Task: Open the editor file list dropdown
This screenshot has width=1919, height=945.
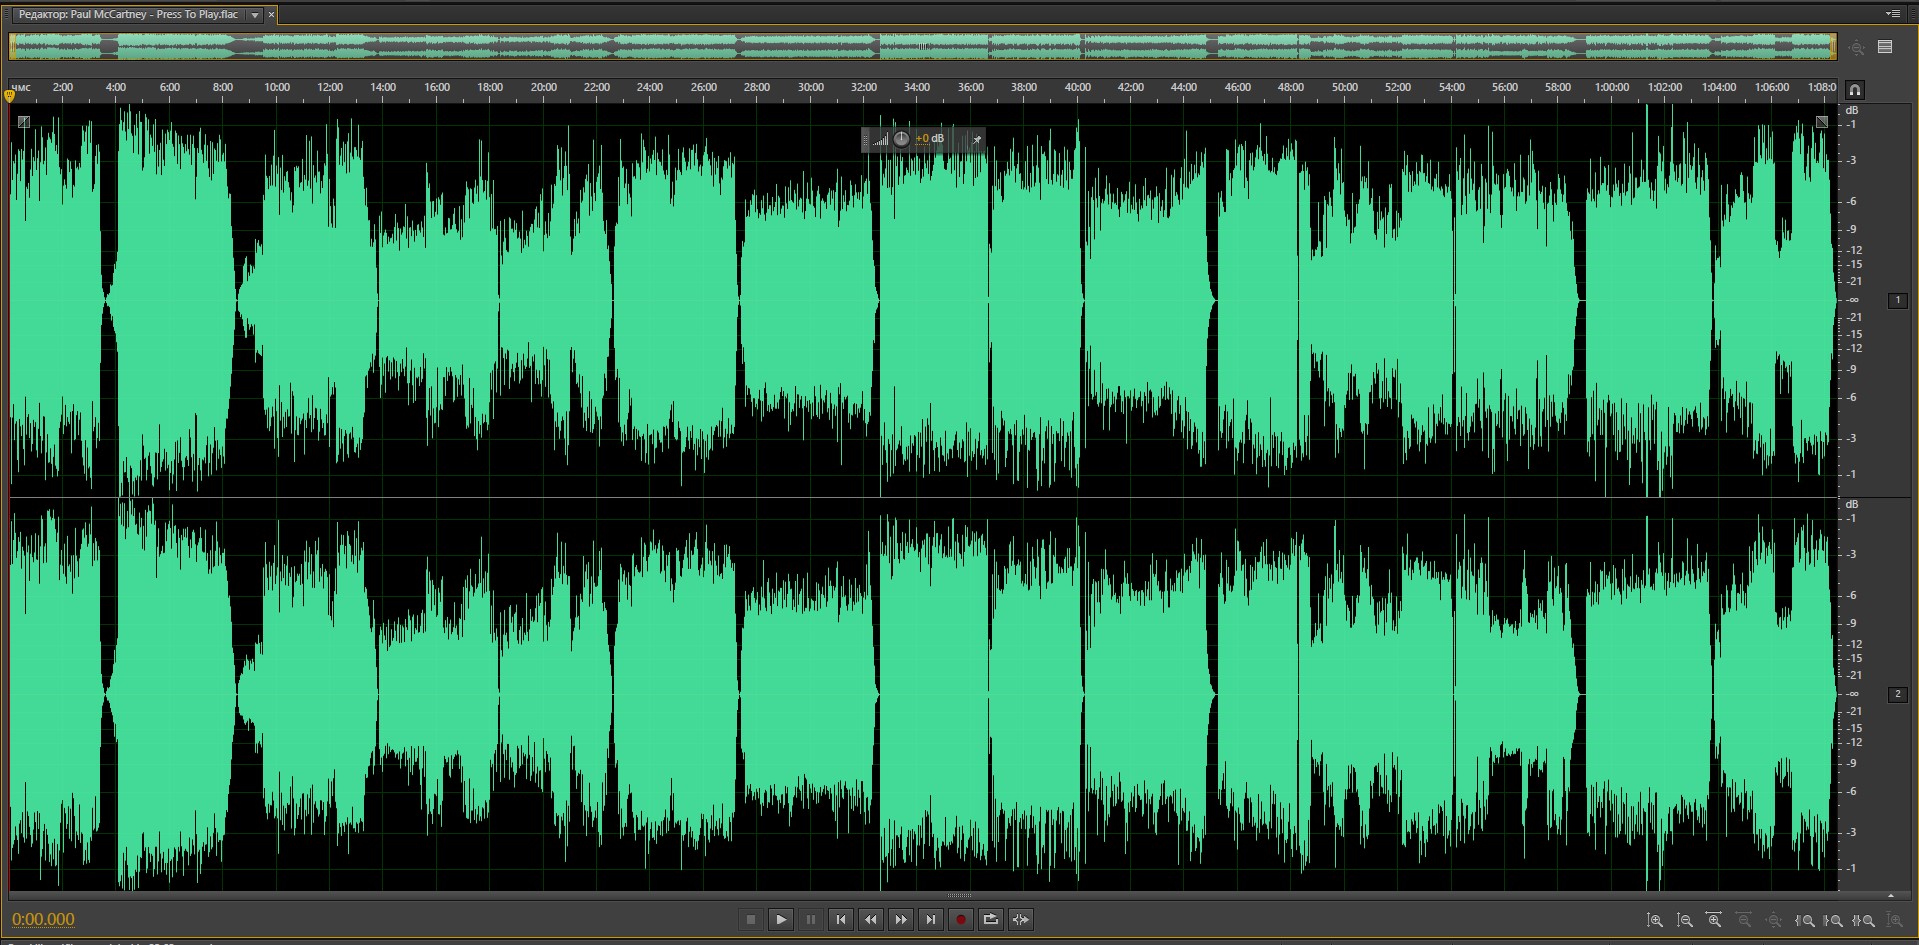Action: pyautogui.click(x=255, y=15)
